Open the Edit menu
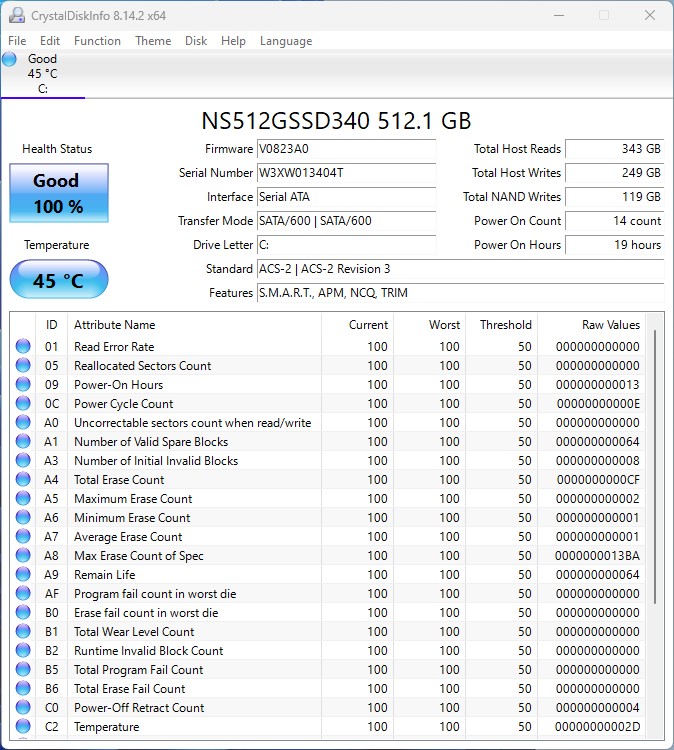This screenshot has height=750, width=674. click(50, 41)
